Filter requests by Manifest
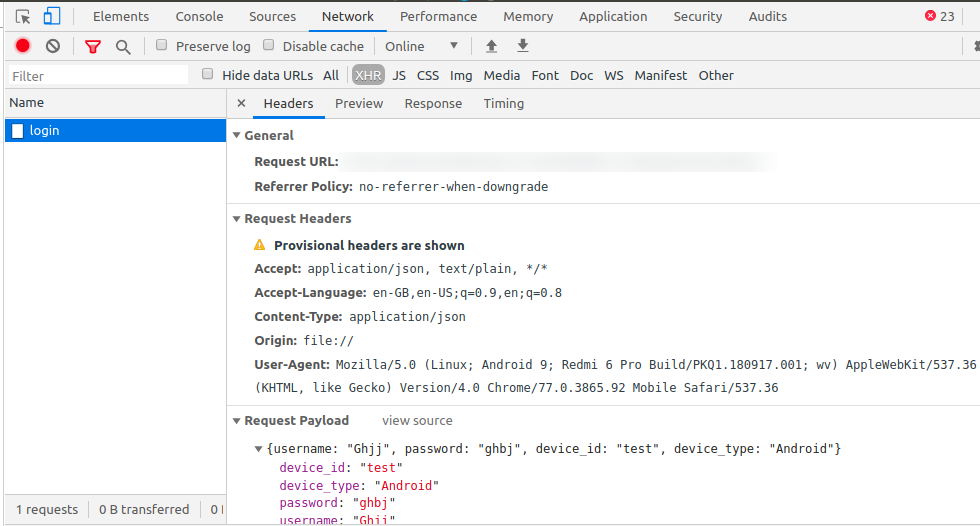 pyautogui.click(x=661, y=76)
